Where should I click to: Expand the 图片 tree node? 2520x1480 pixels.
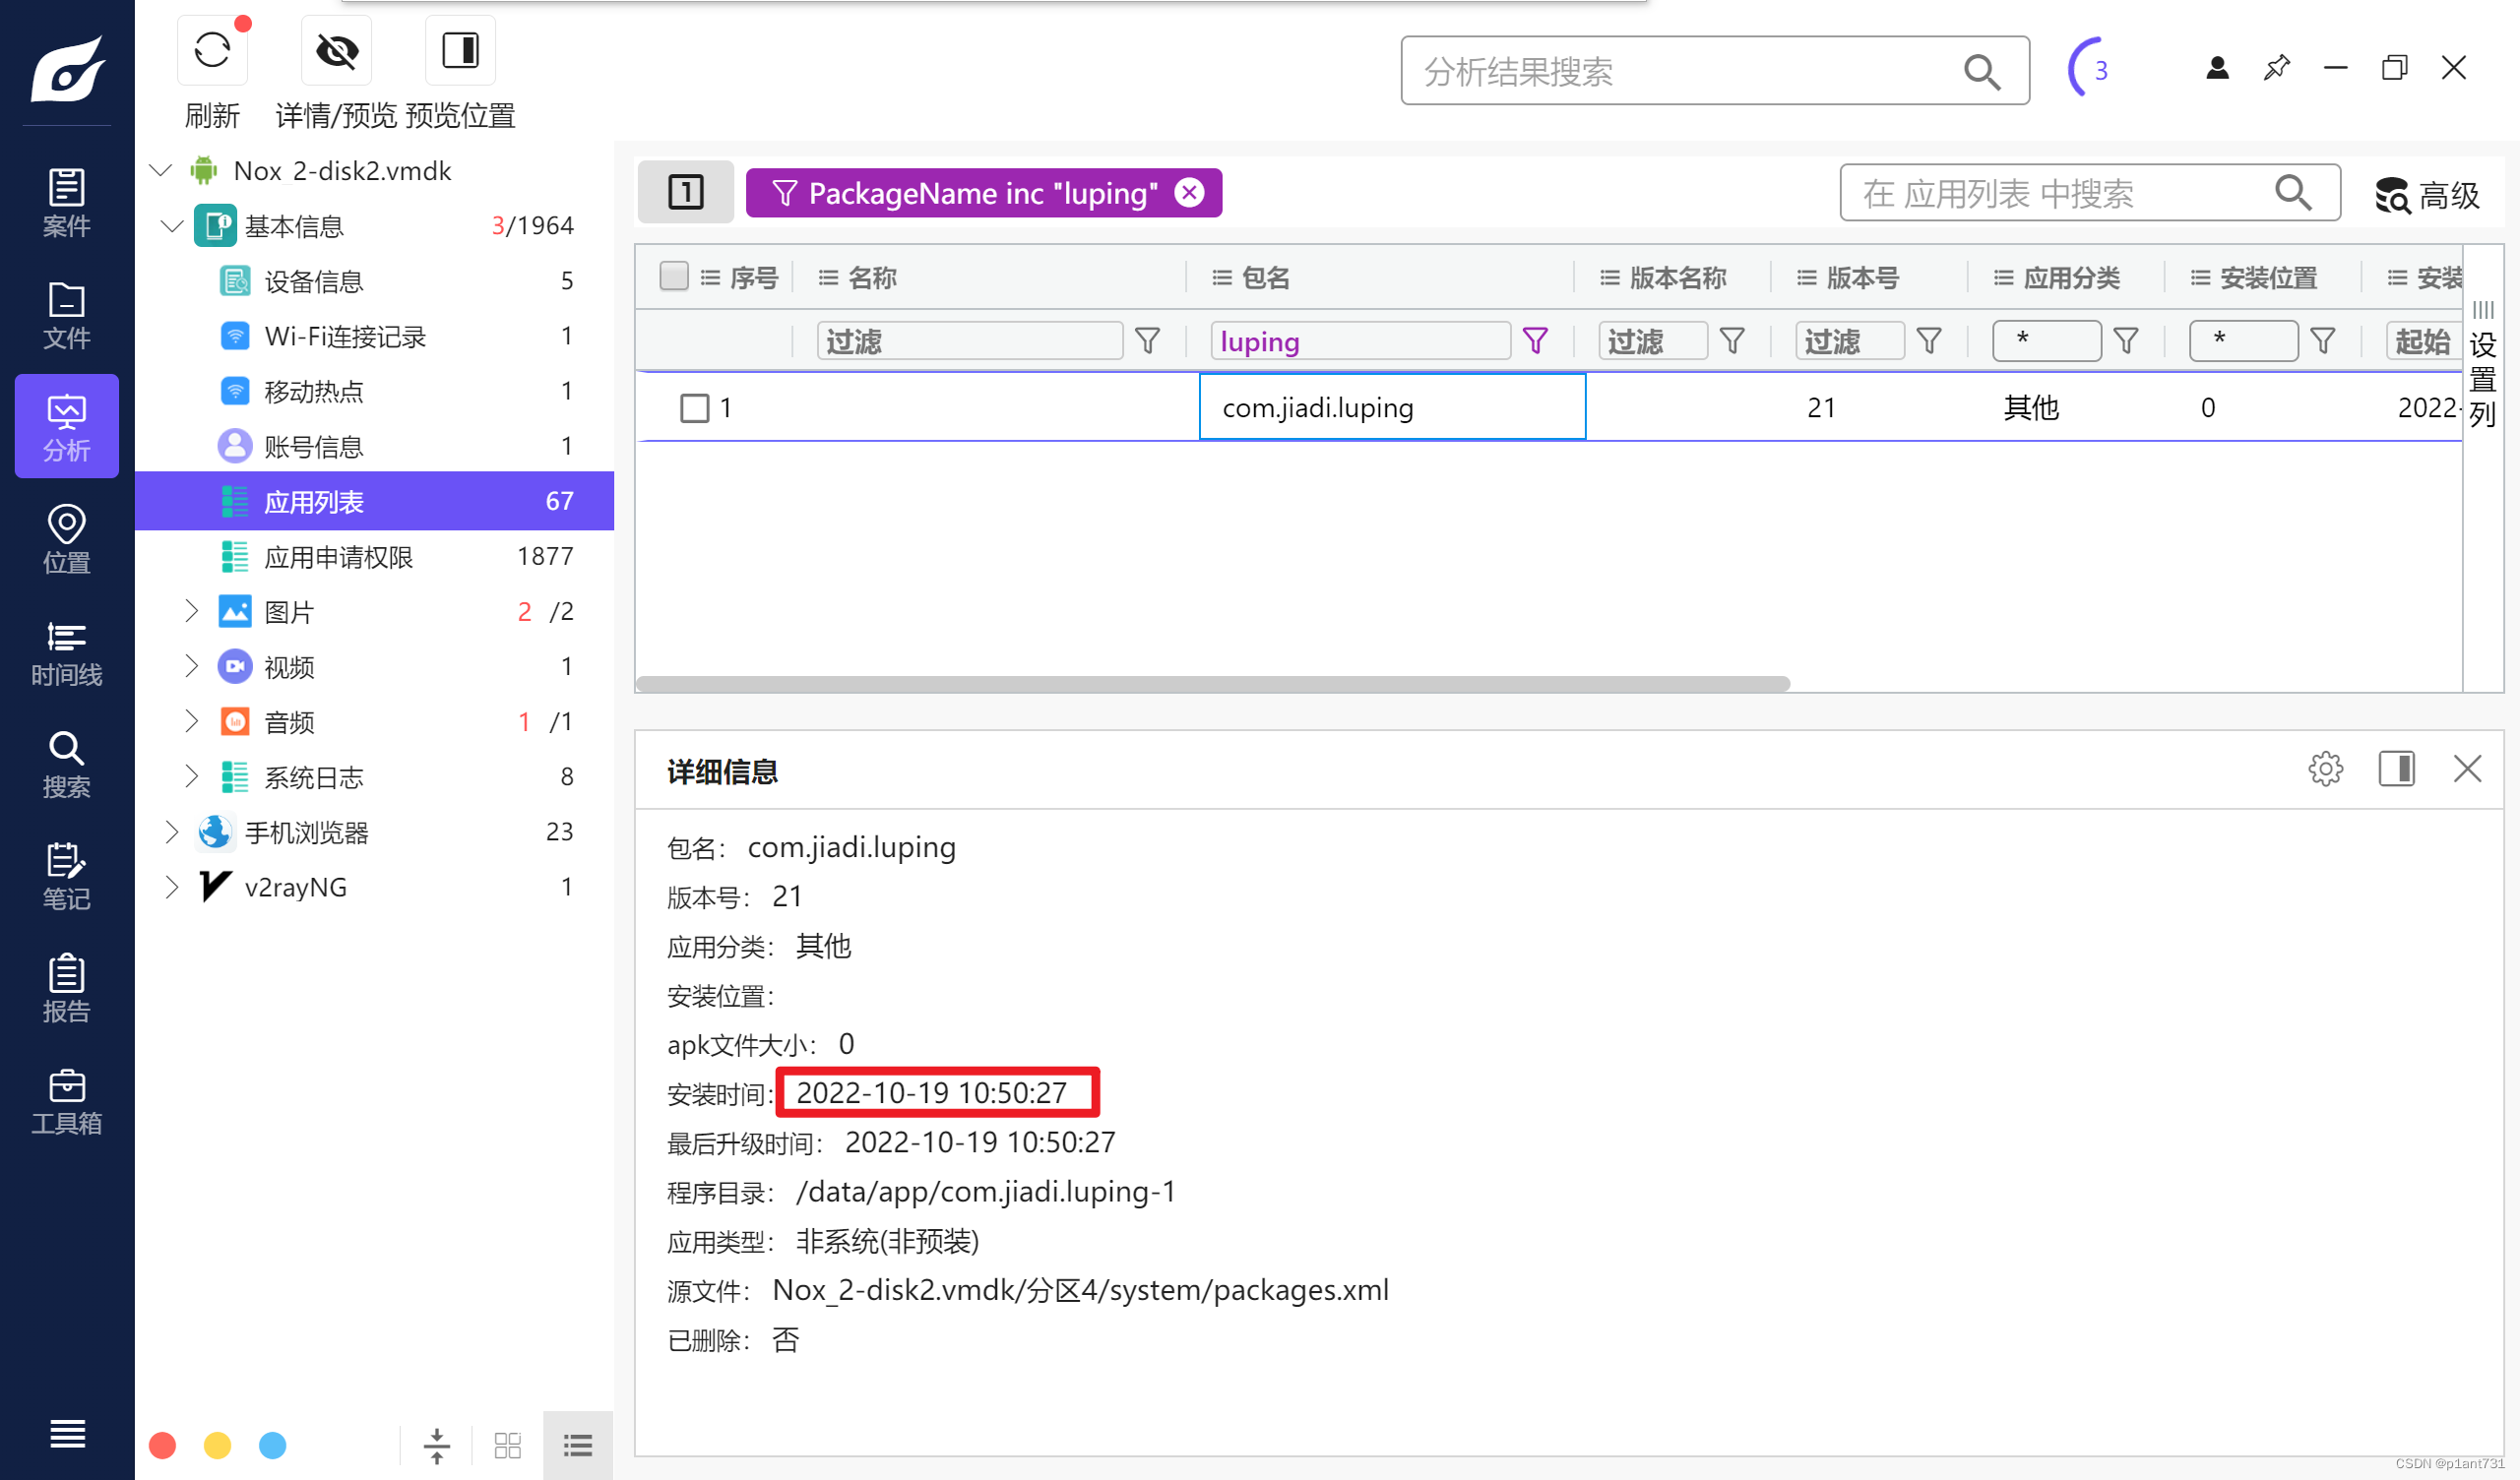(x=191, y=611)
